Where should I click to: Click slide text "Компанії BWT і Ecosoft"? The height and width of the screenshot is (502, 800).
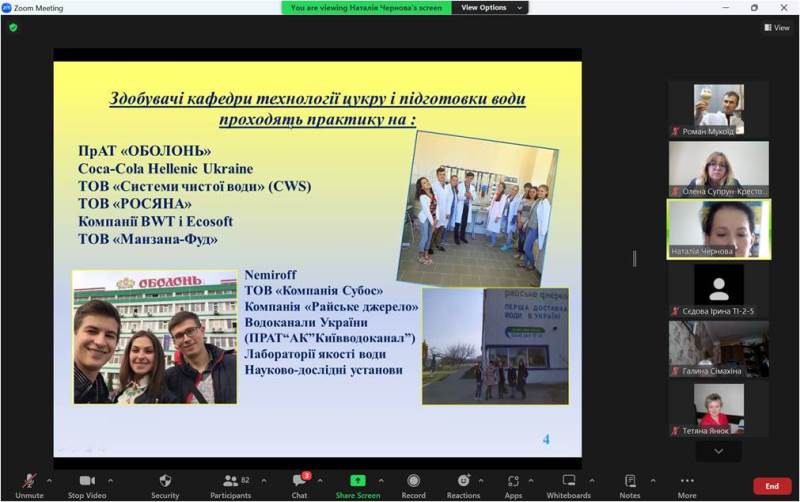(155, 221)
